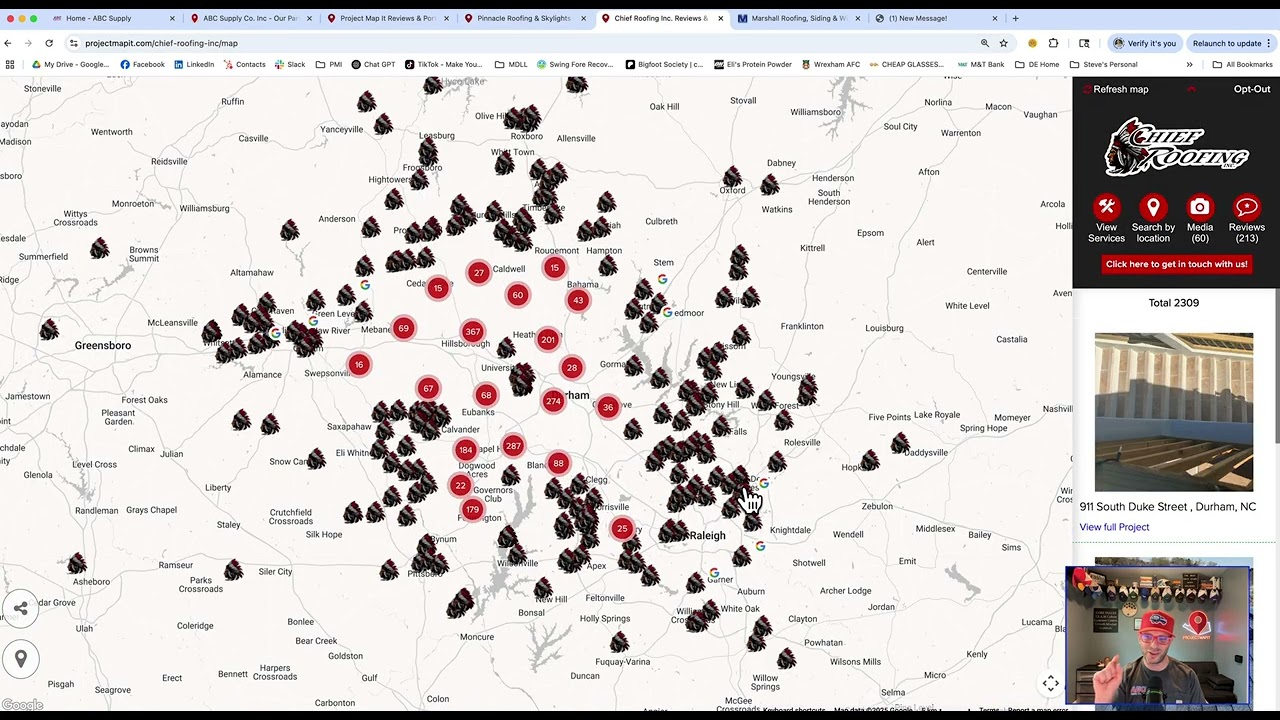Open the Chat GPT bookmark
Viewport: 1280px width, 720px height.
373,64
